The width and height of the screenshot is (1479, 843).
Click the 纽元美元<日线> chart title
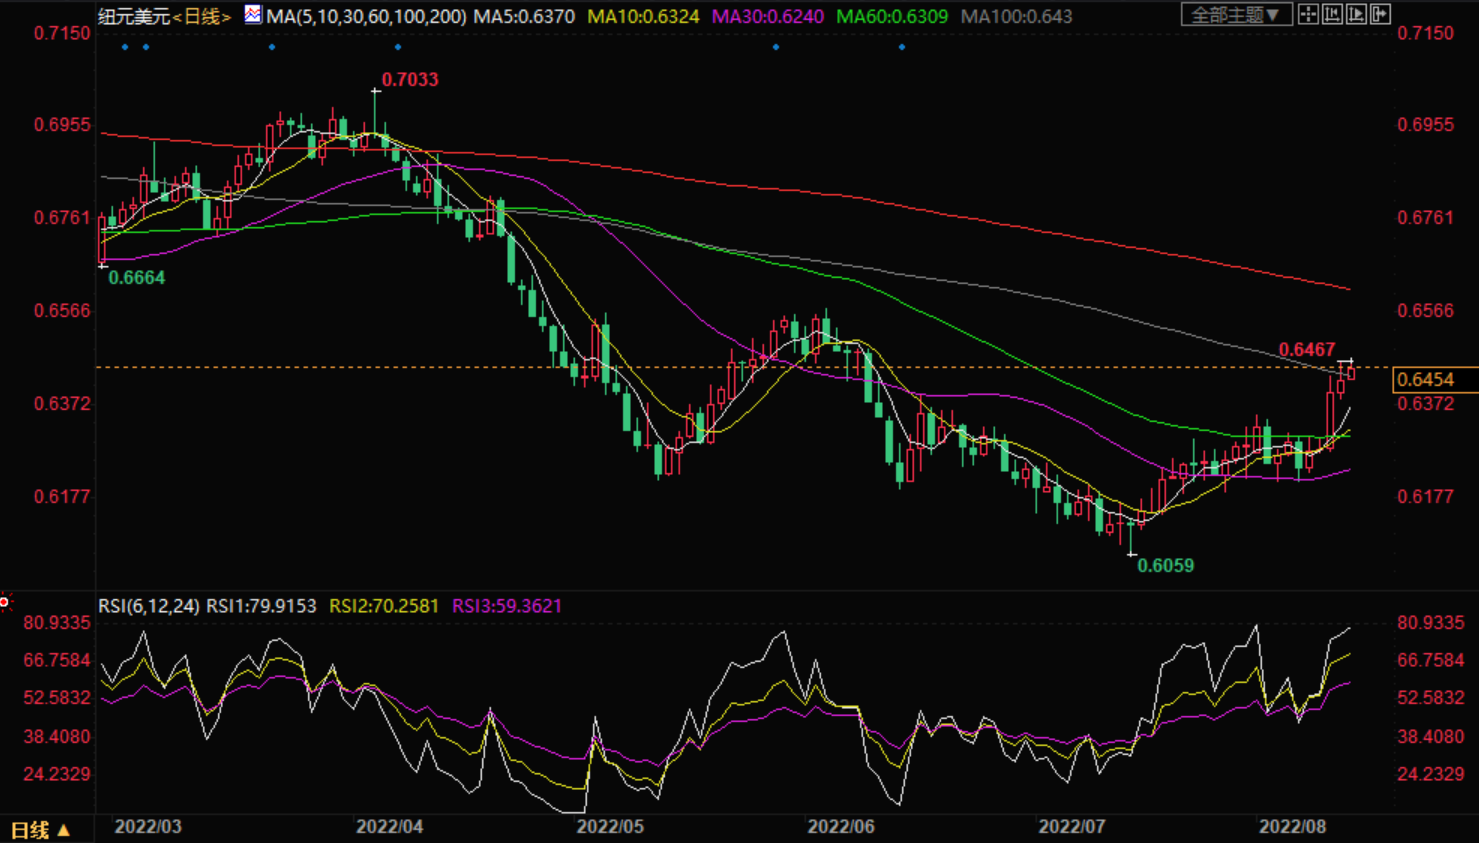coord(165,17)
